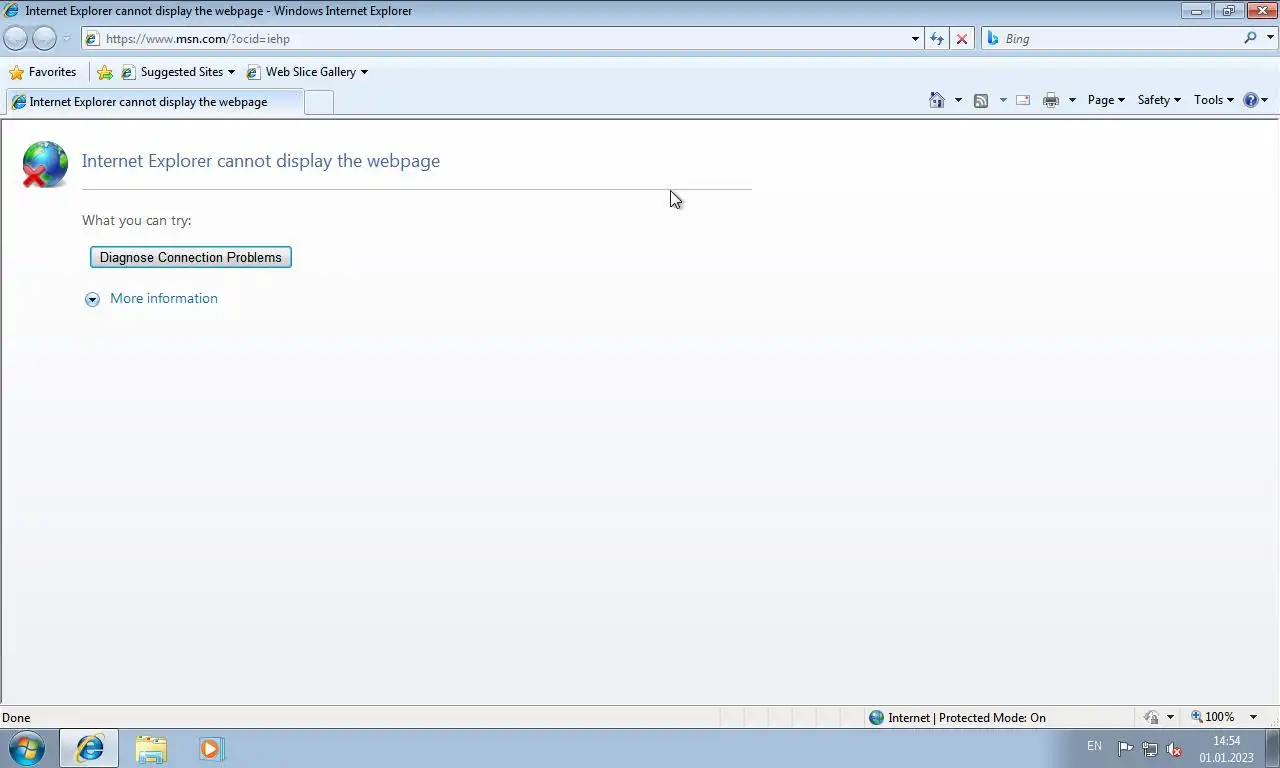
Task: Click the muted volume tray icon
Action: (1175, 749)
